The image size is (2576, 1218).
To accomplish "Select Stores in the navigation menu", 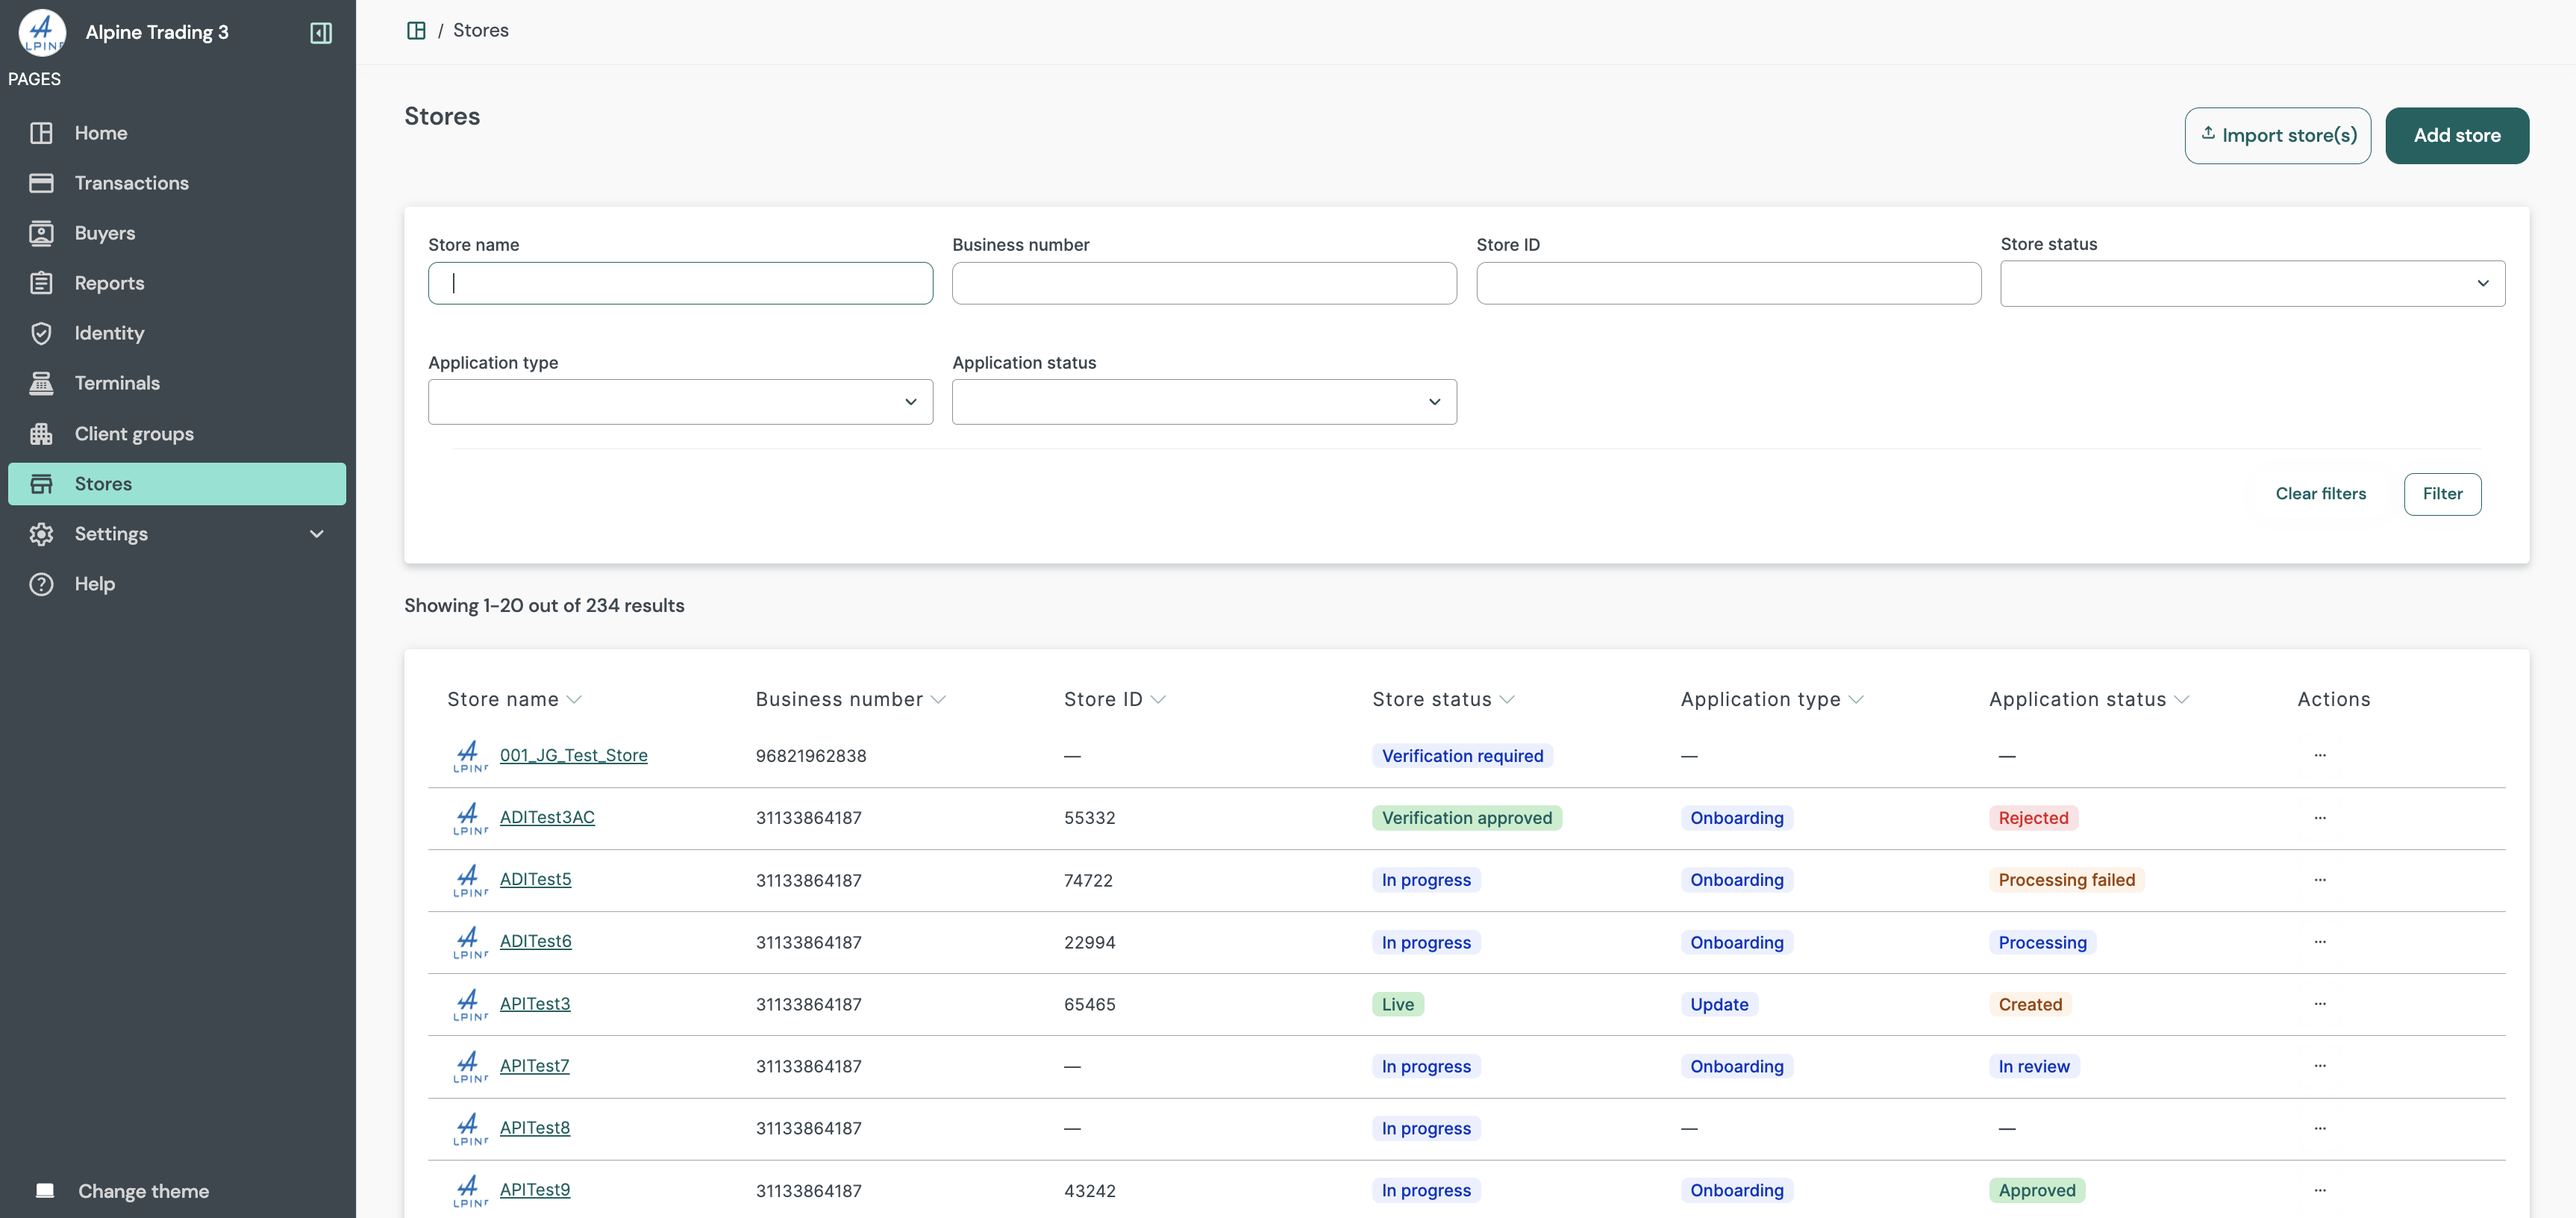I will tap(104, 483).
